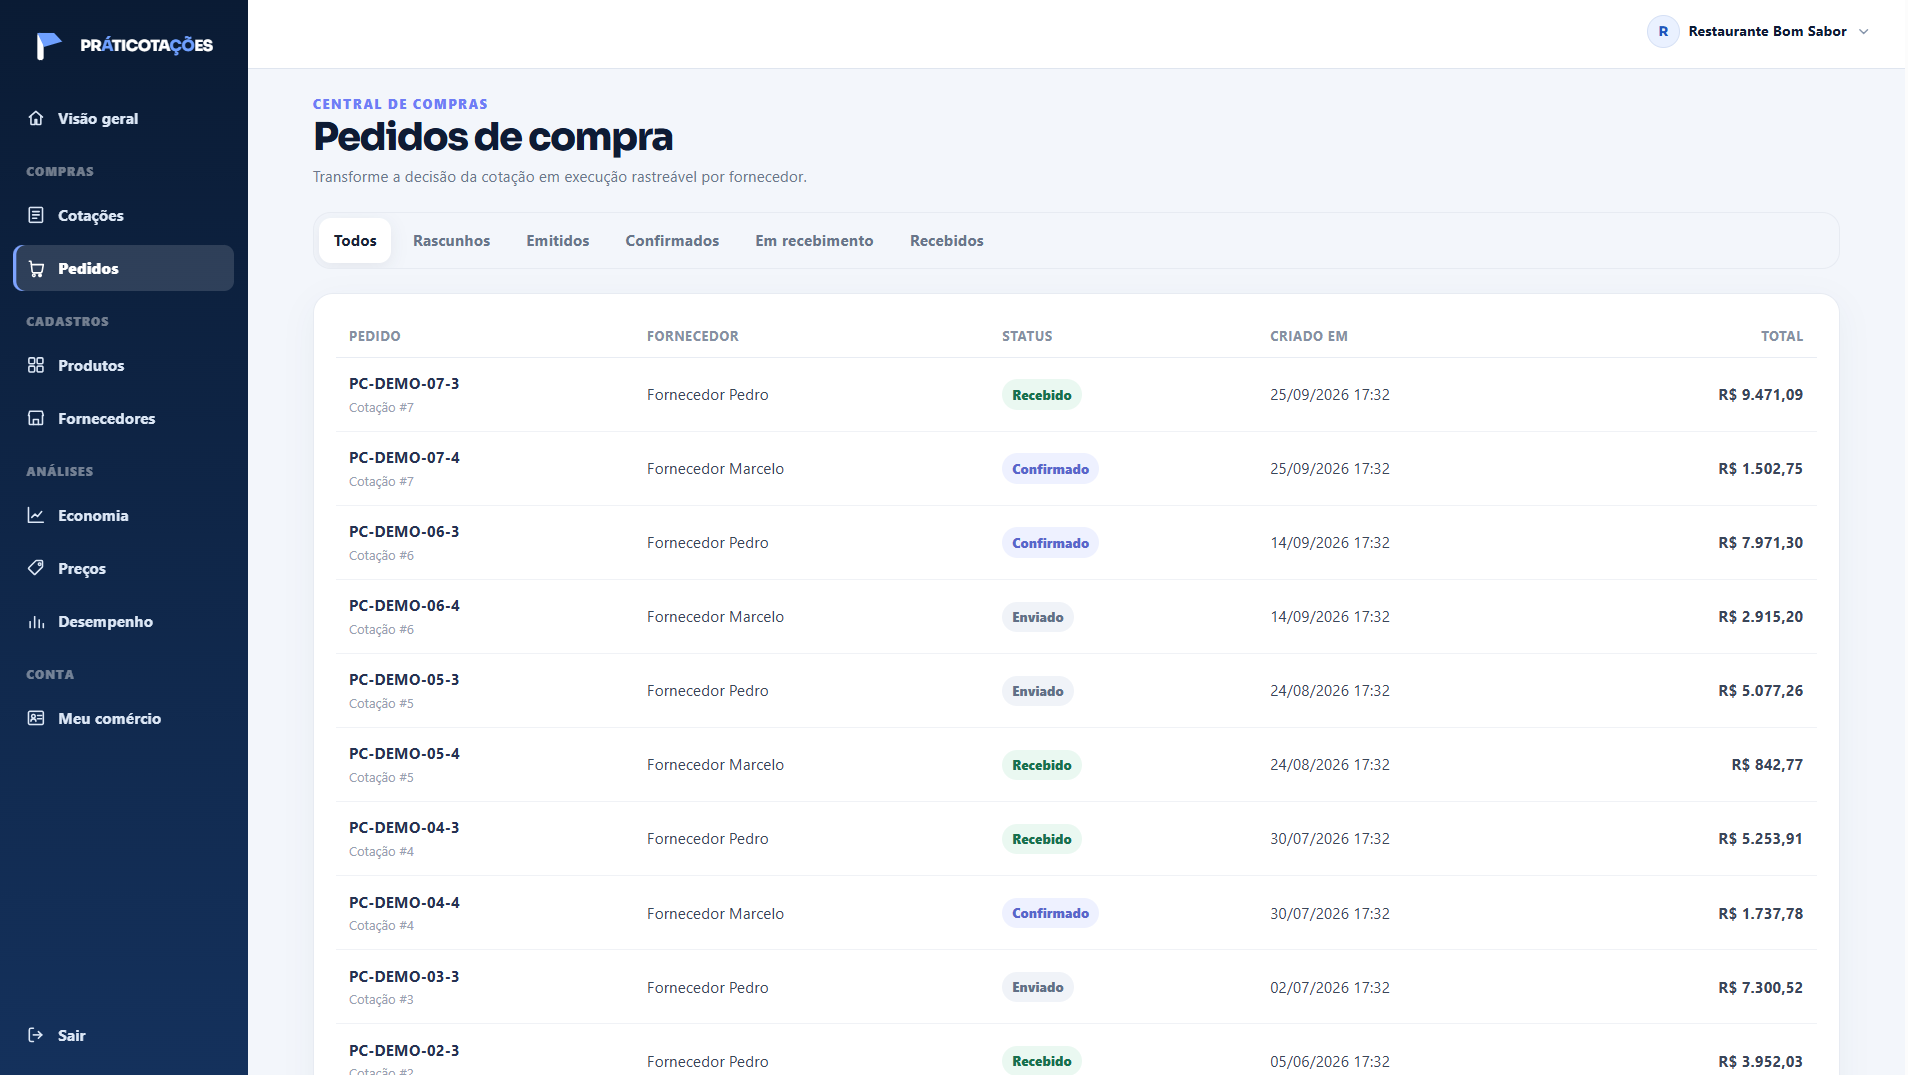Navigate to Fornecedores page
Viewport: 1908px width, 1075px height.
pos(124,418)
